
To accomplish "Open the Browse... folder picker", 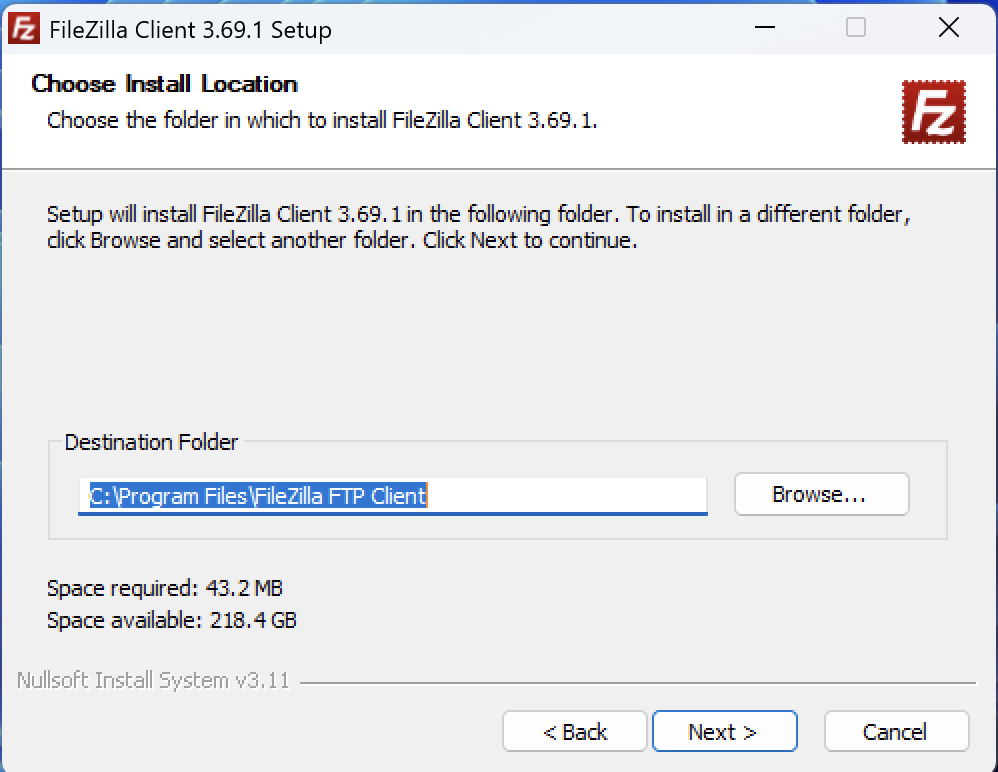I will pyautogui.click(x=821, y=494).
